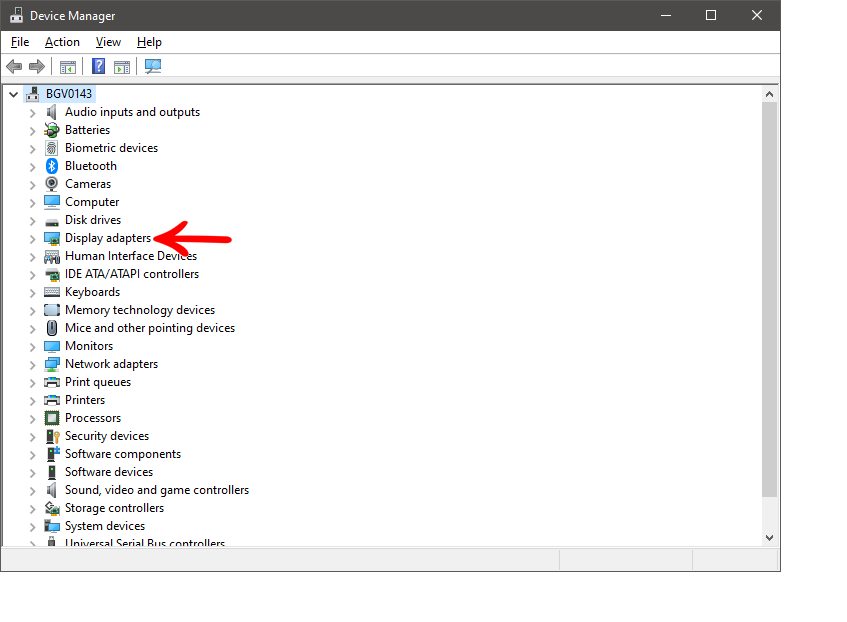Click the Security devices key icon
The width and height of the screenshot is (847, 622).
pos(52,436)
